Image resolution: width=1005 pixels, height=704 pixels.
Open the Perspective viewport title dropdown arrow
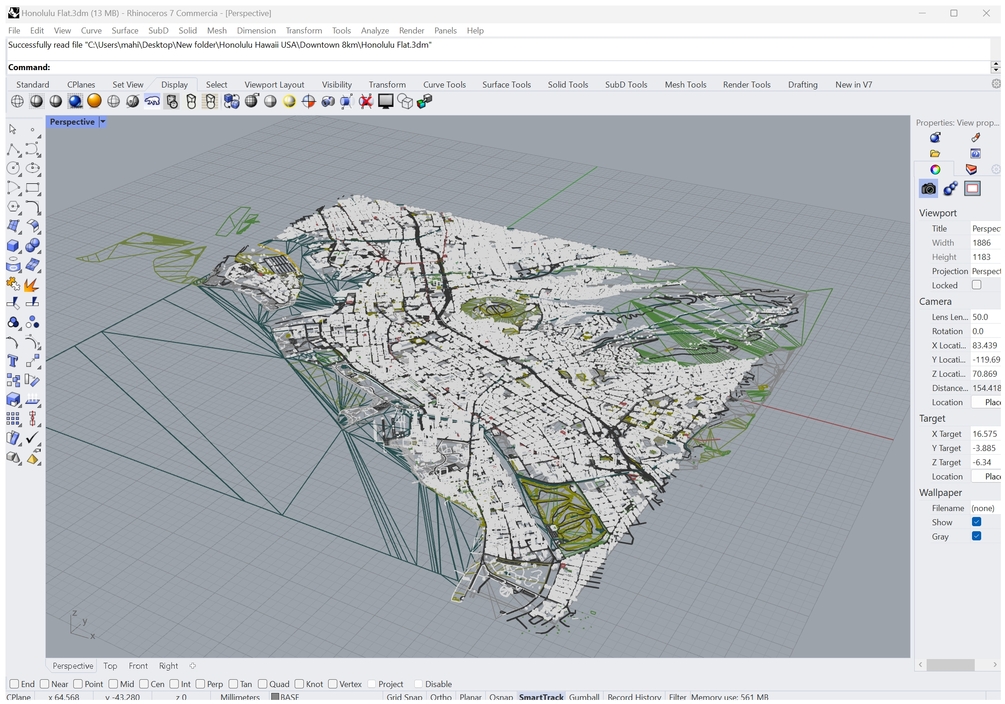point(103,122)
